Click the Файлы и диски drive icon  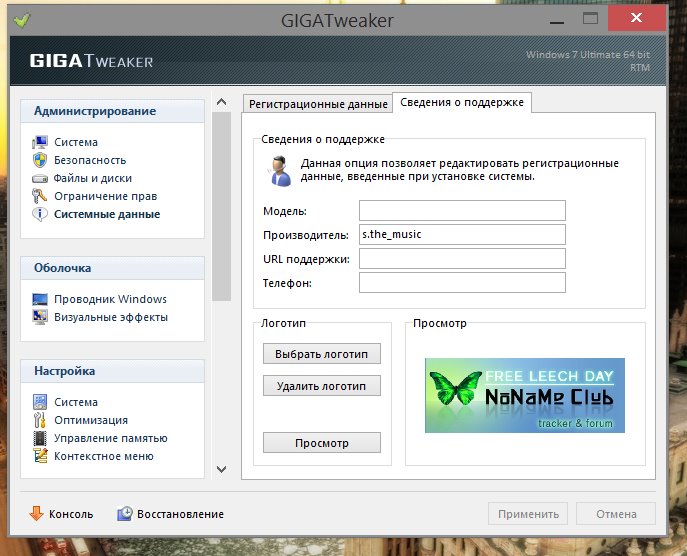pyautogui.click(x=40, y=178)
